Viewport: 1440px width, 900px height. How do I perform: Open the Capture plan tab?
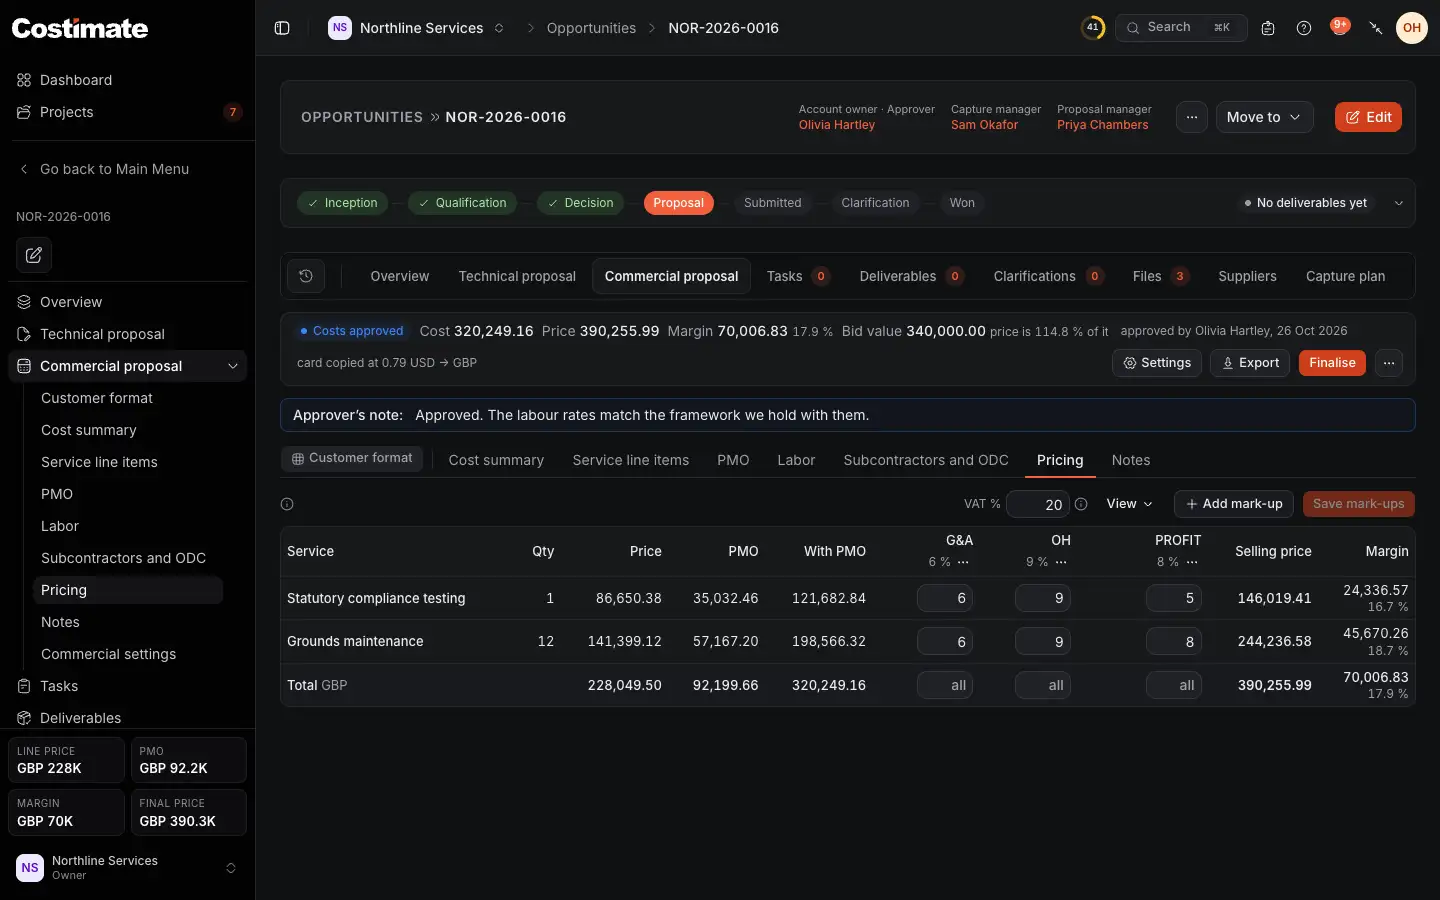click(1345, 276)
